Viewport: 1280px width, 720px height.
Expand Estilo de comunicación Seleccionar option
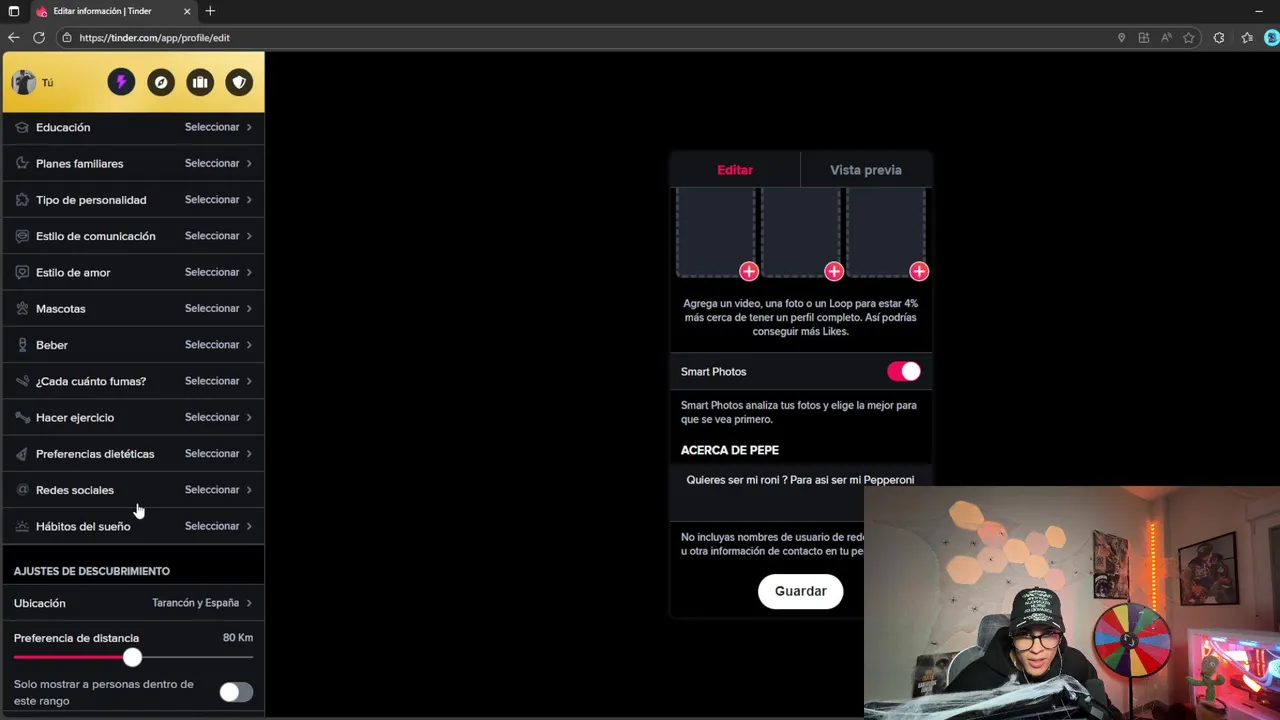pyautogui.click(x=218, y=236)
